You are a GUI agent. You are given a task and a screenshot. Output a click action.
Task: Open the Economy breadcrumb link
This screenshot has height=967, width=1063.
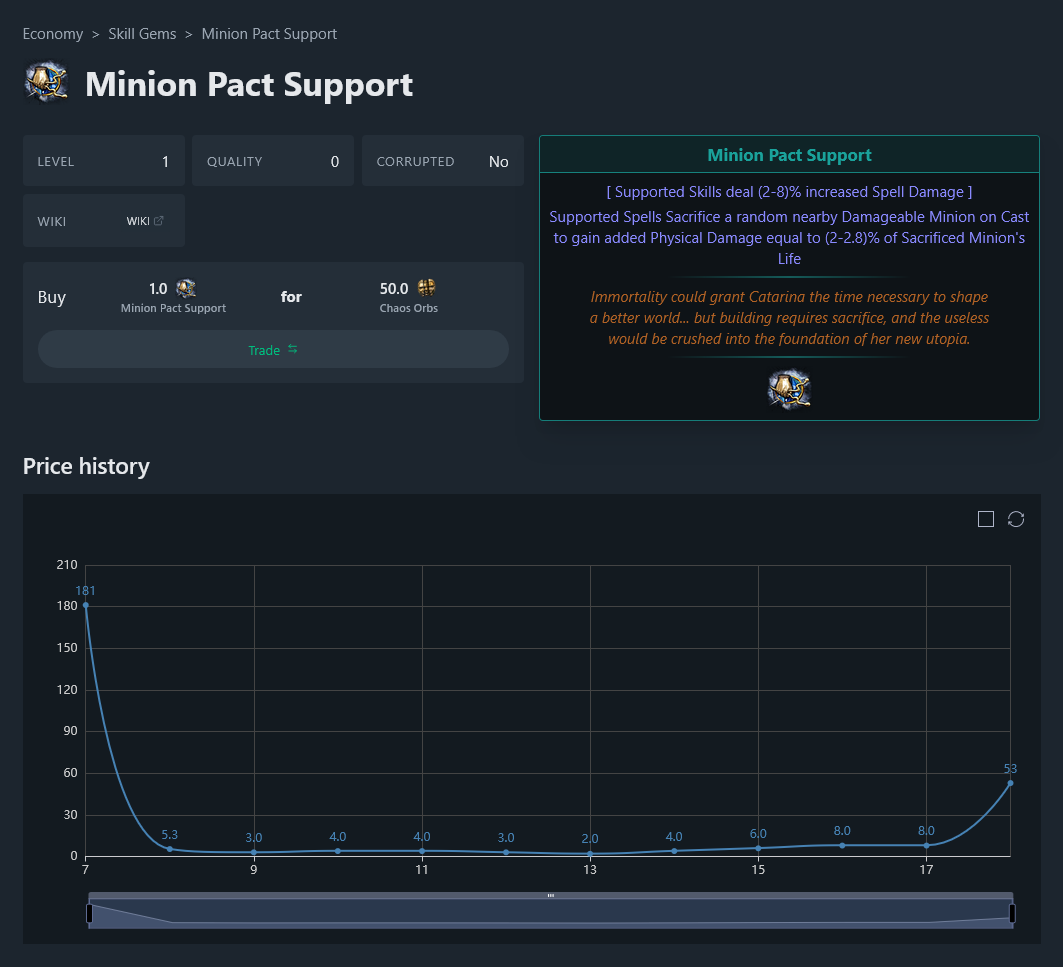pos(53,34)
